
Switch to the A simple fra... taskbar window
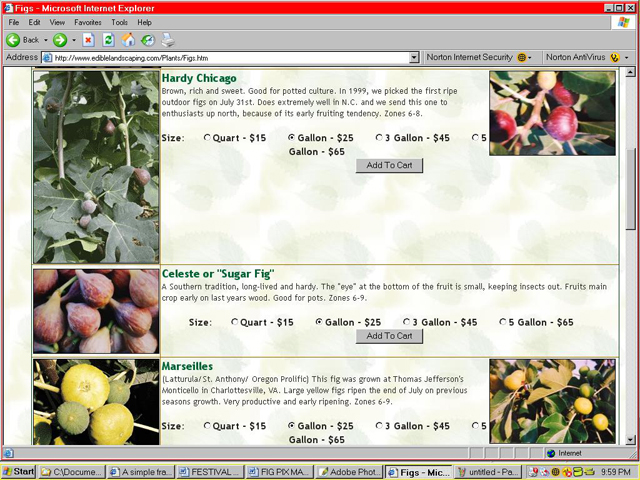tap(142, 472)
